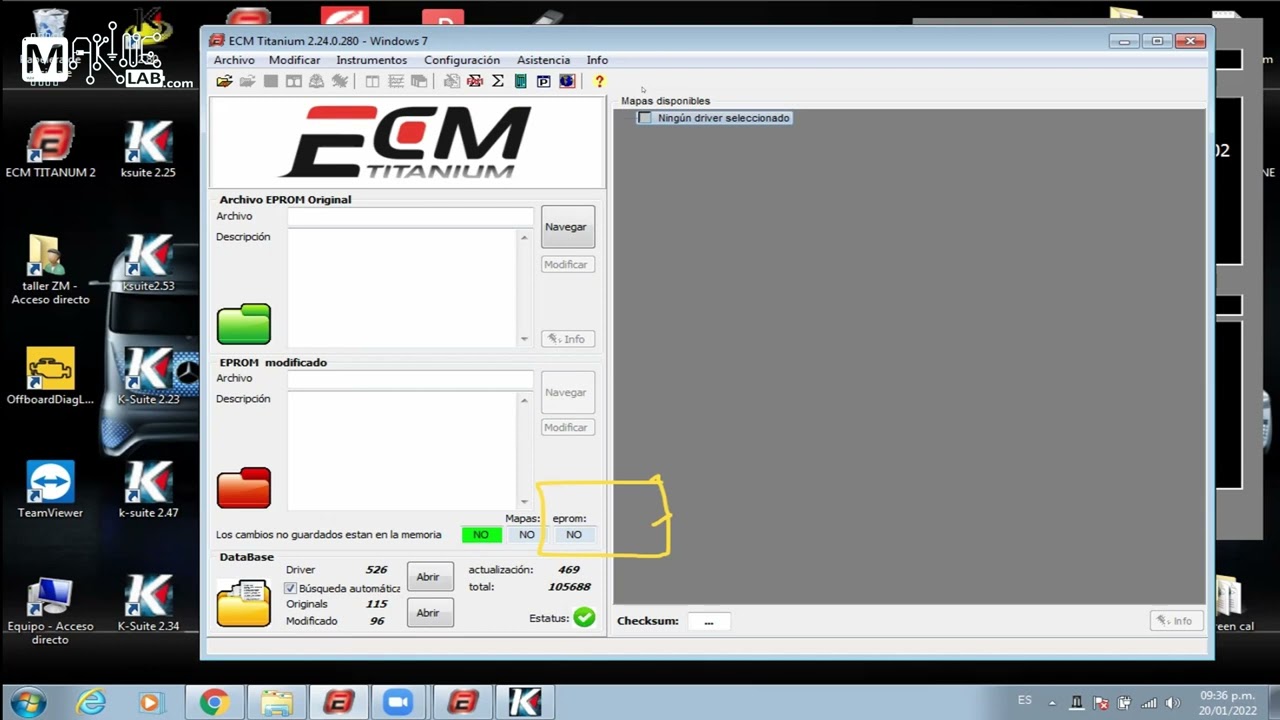Open the Archivo menu
The width and height of the screenshot is (1280, 720).
[x=234, y=60]
